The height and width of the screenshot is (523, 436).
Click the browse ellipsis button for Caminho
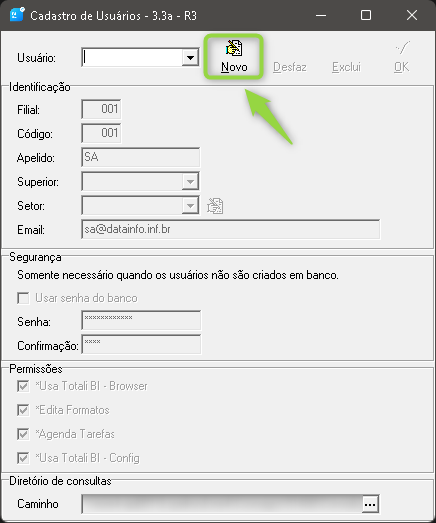[x=370, y=504]
